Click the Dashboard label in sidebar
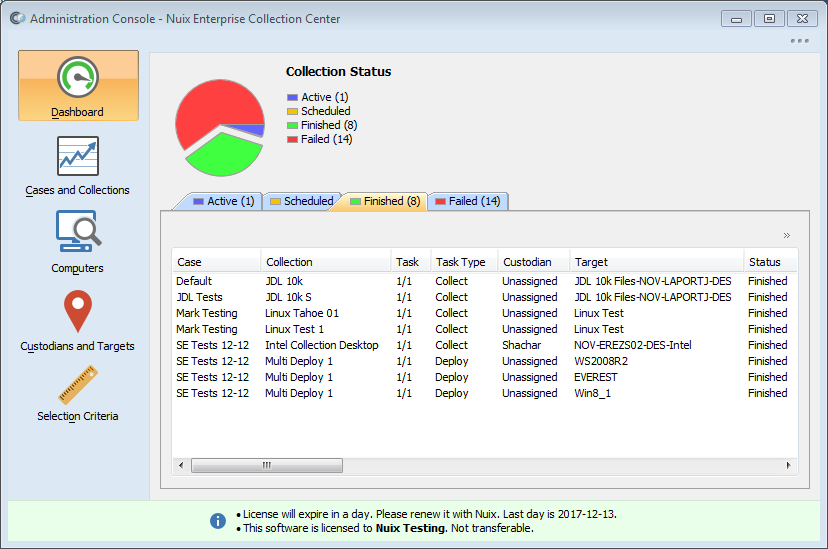Viewport: 828px width, 549px height. point(78,112)
